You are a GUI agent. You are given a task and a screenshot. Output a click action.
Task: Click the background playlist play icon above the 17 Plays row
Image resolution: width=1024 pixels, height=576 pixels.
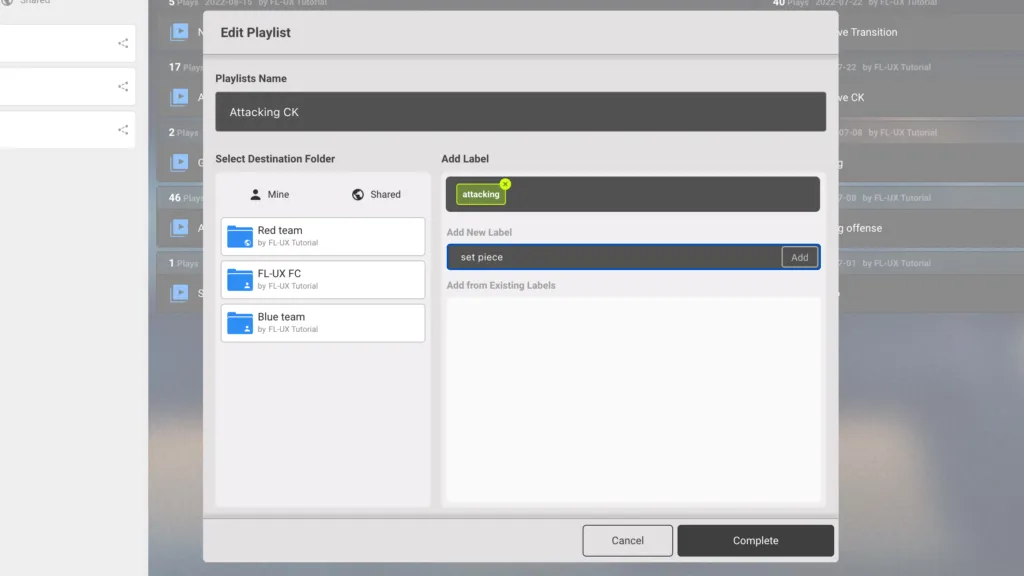pyautogui.click(x=180, y=31)
